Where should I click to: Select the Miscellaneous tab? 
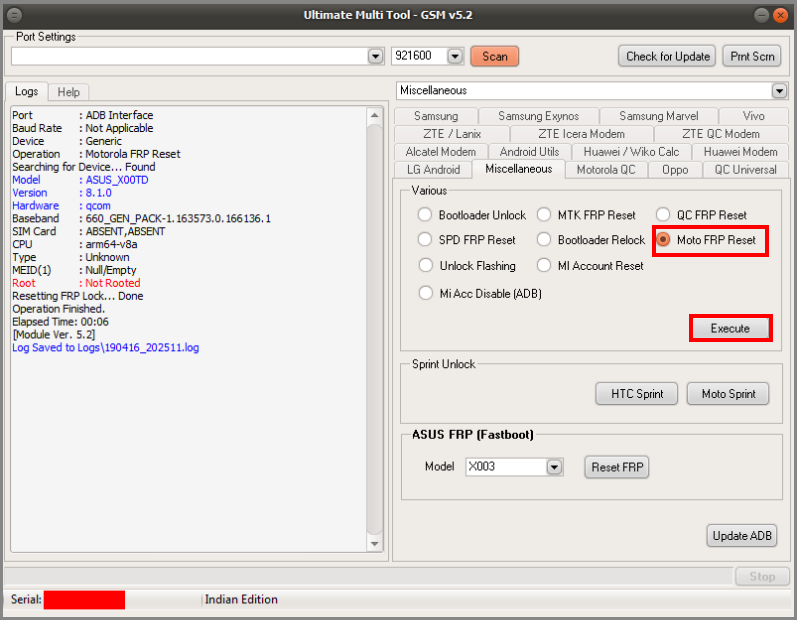pos(518,169)
